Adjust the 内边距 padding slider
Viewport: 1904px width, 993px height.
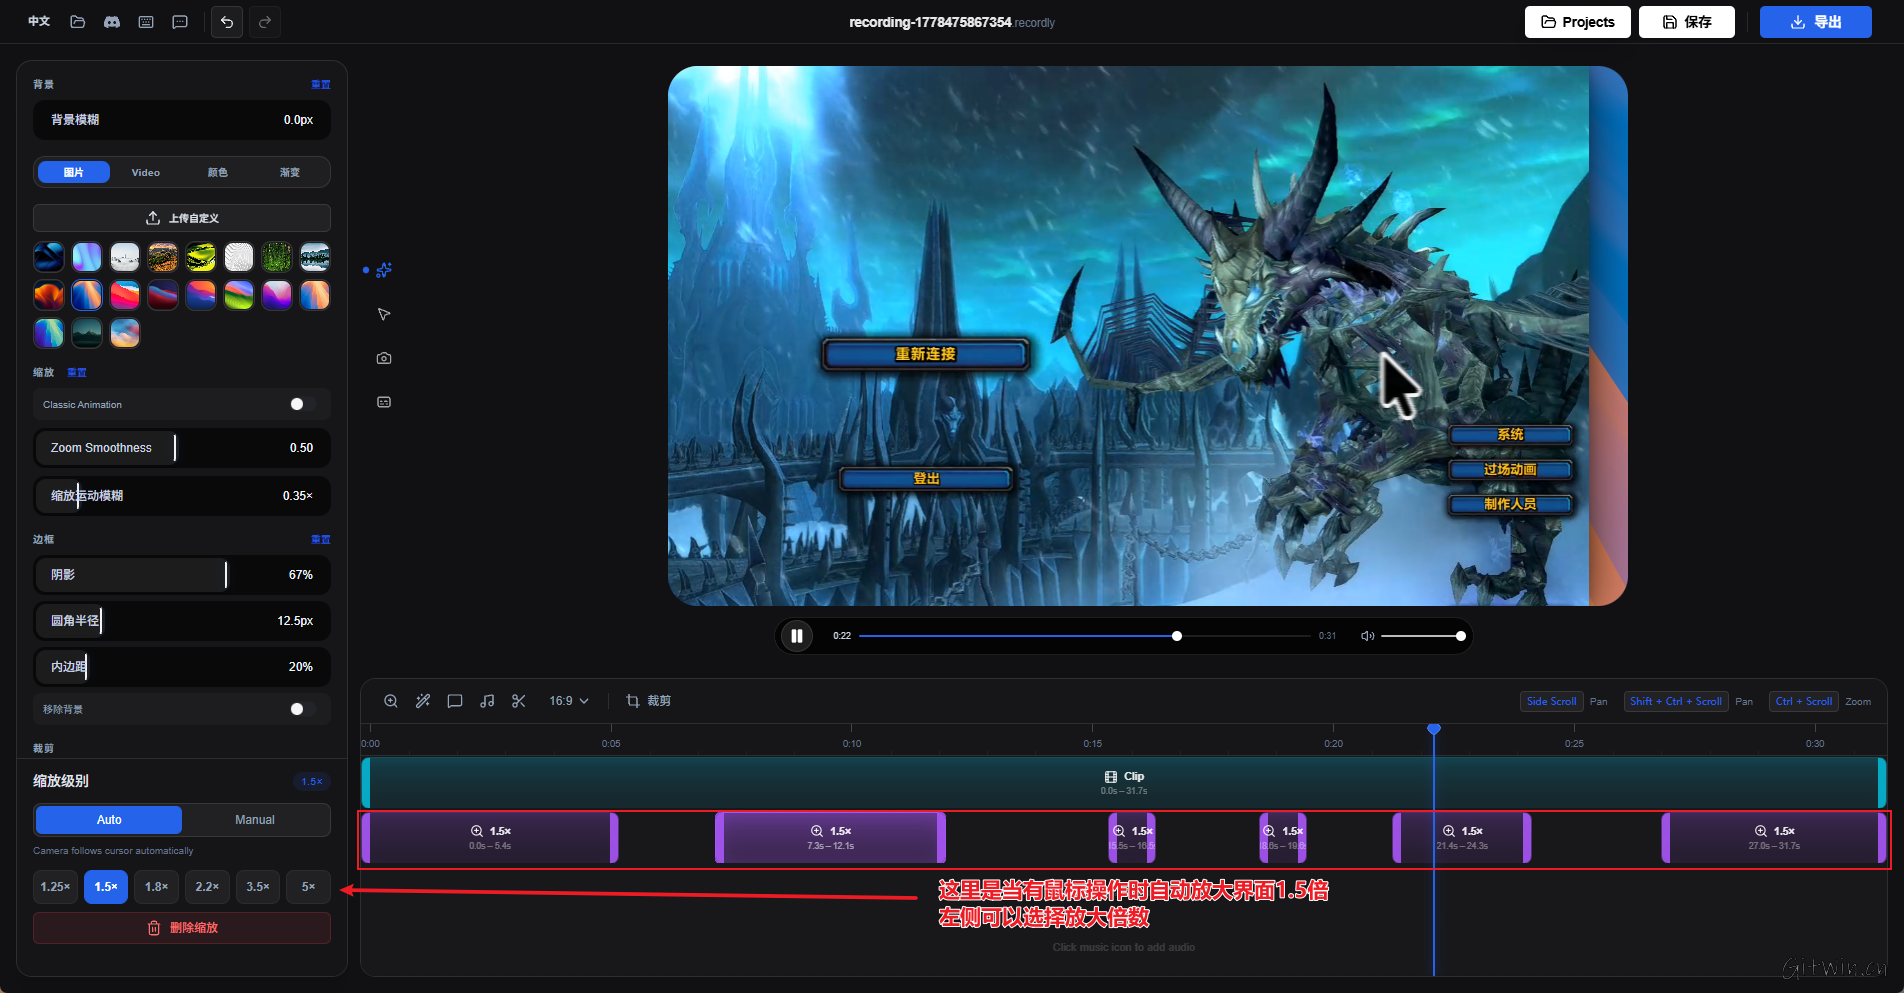pyautogui.click(x=182, y=667)
